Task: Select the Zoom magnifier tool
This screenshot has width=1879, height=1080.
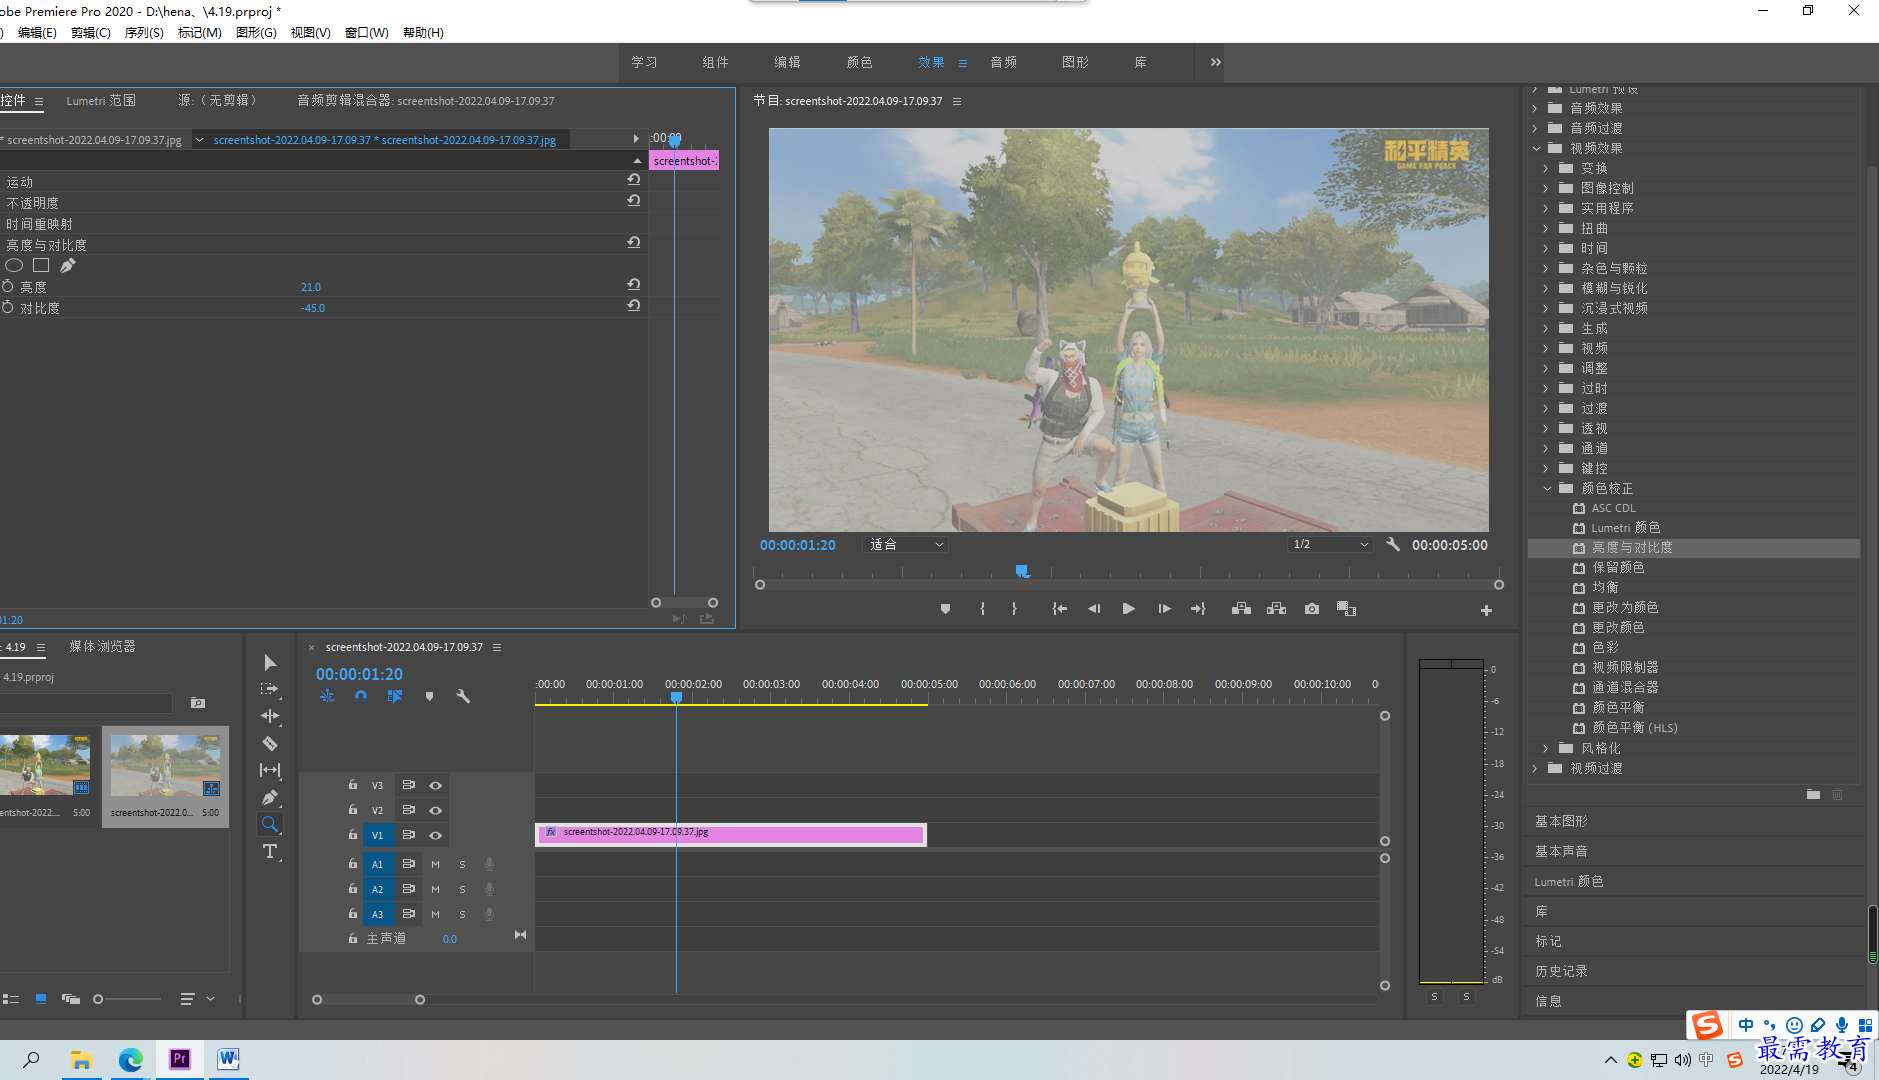Action: [270, 824]
